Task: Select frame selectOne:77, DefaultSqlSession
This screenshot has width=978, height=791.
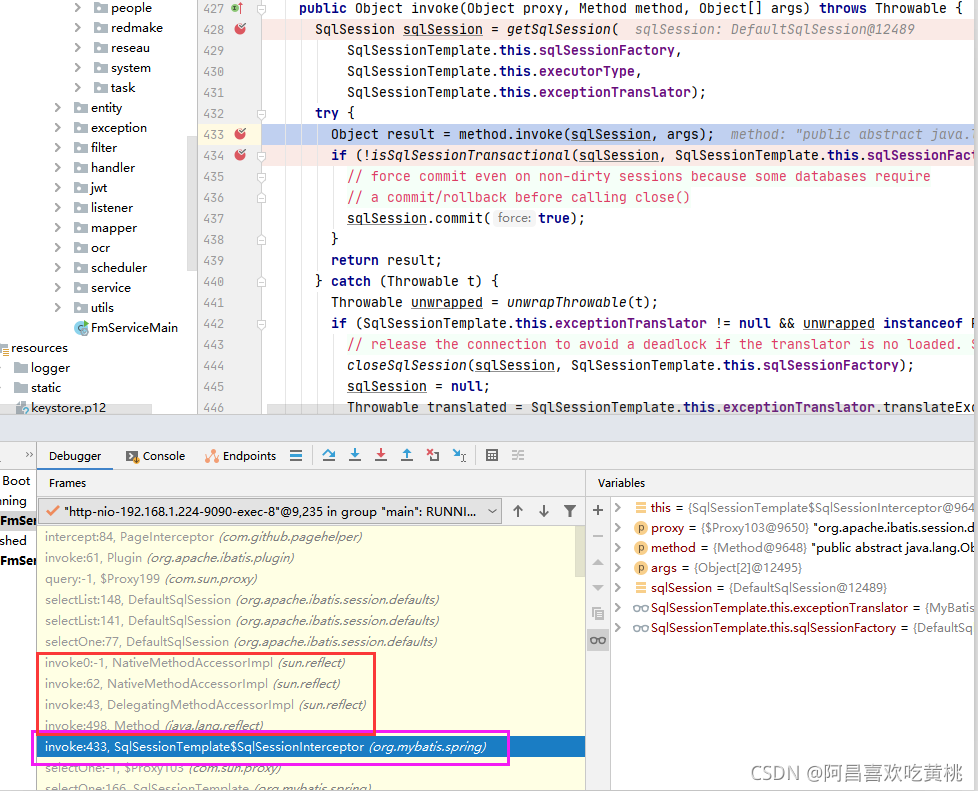Action: (241, 641)
